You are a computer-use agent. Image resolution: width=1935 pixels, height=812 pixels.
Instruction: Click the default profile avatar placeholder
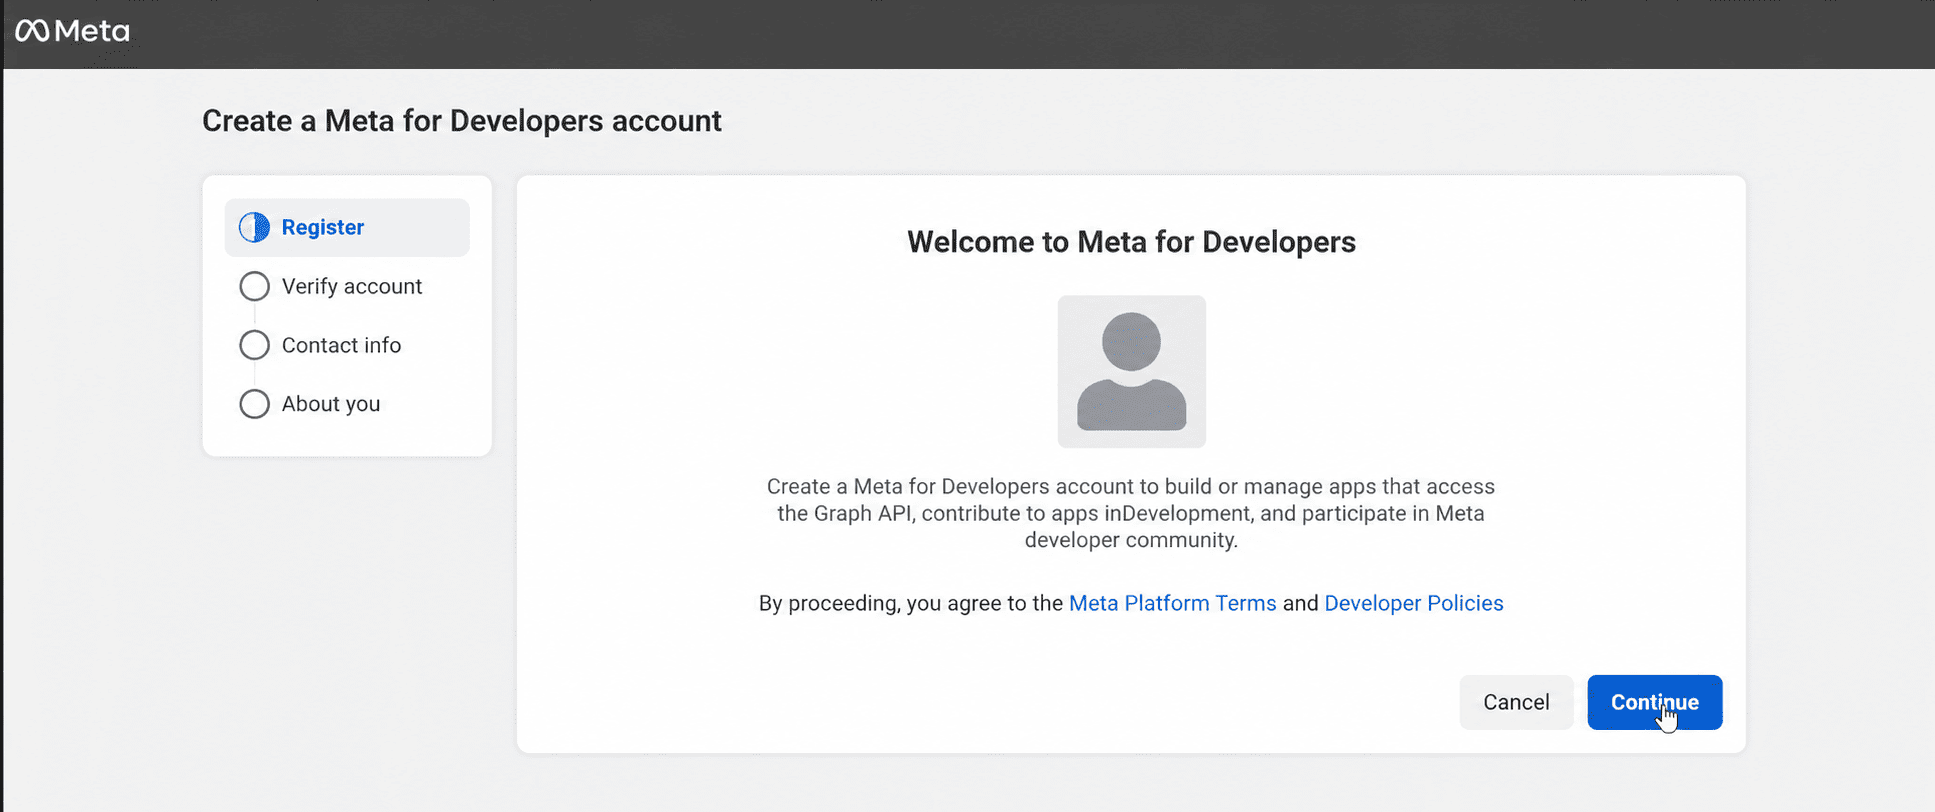click(x=1131, y=371)
